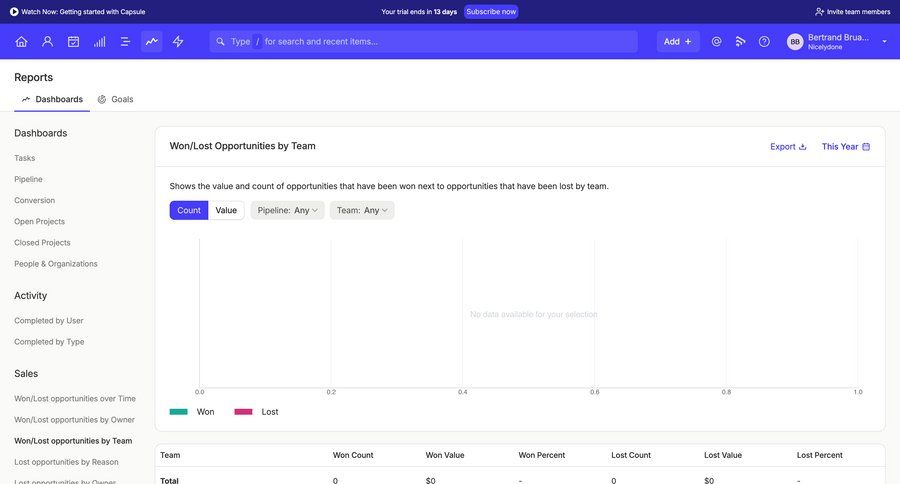Viewport: 900px width, 484px height.
Task: Open the Sales pipeline bar-chart icon
Action: [x=99, y=42]
